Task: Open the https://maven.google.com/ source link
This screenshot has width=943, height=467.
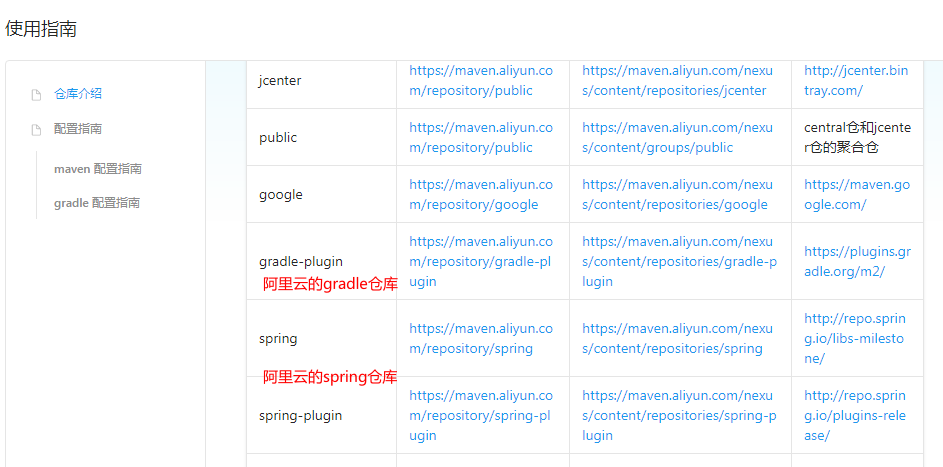Action: (x=857, y=195)
